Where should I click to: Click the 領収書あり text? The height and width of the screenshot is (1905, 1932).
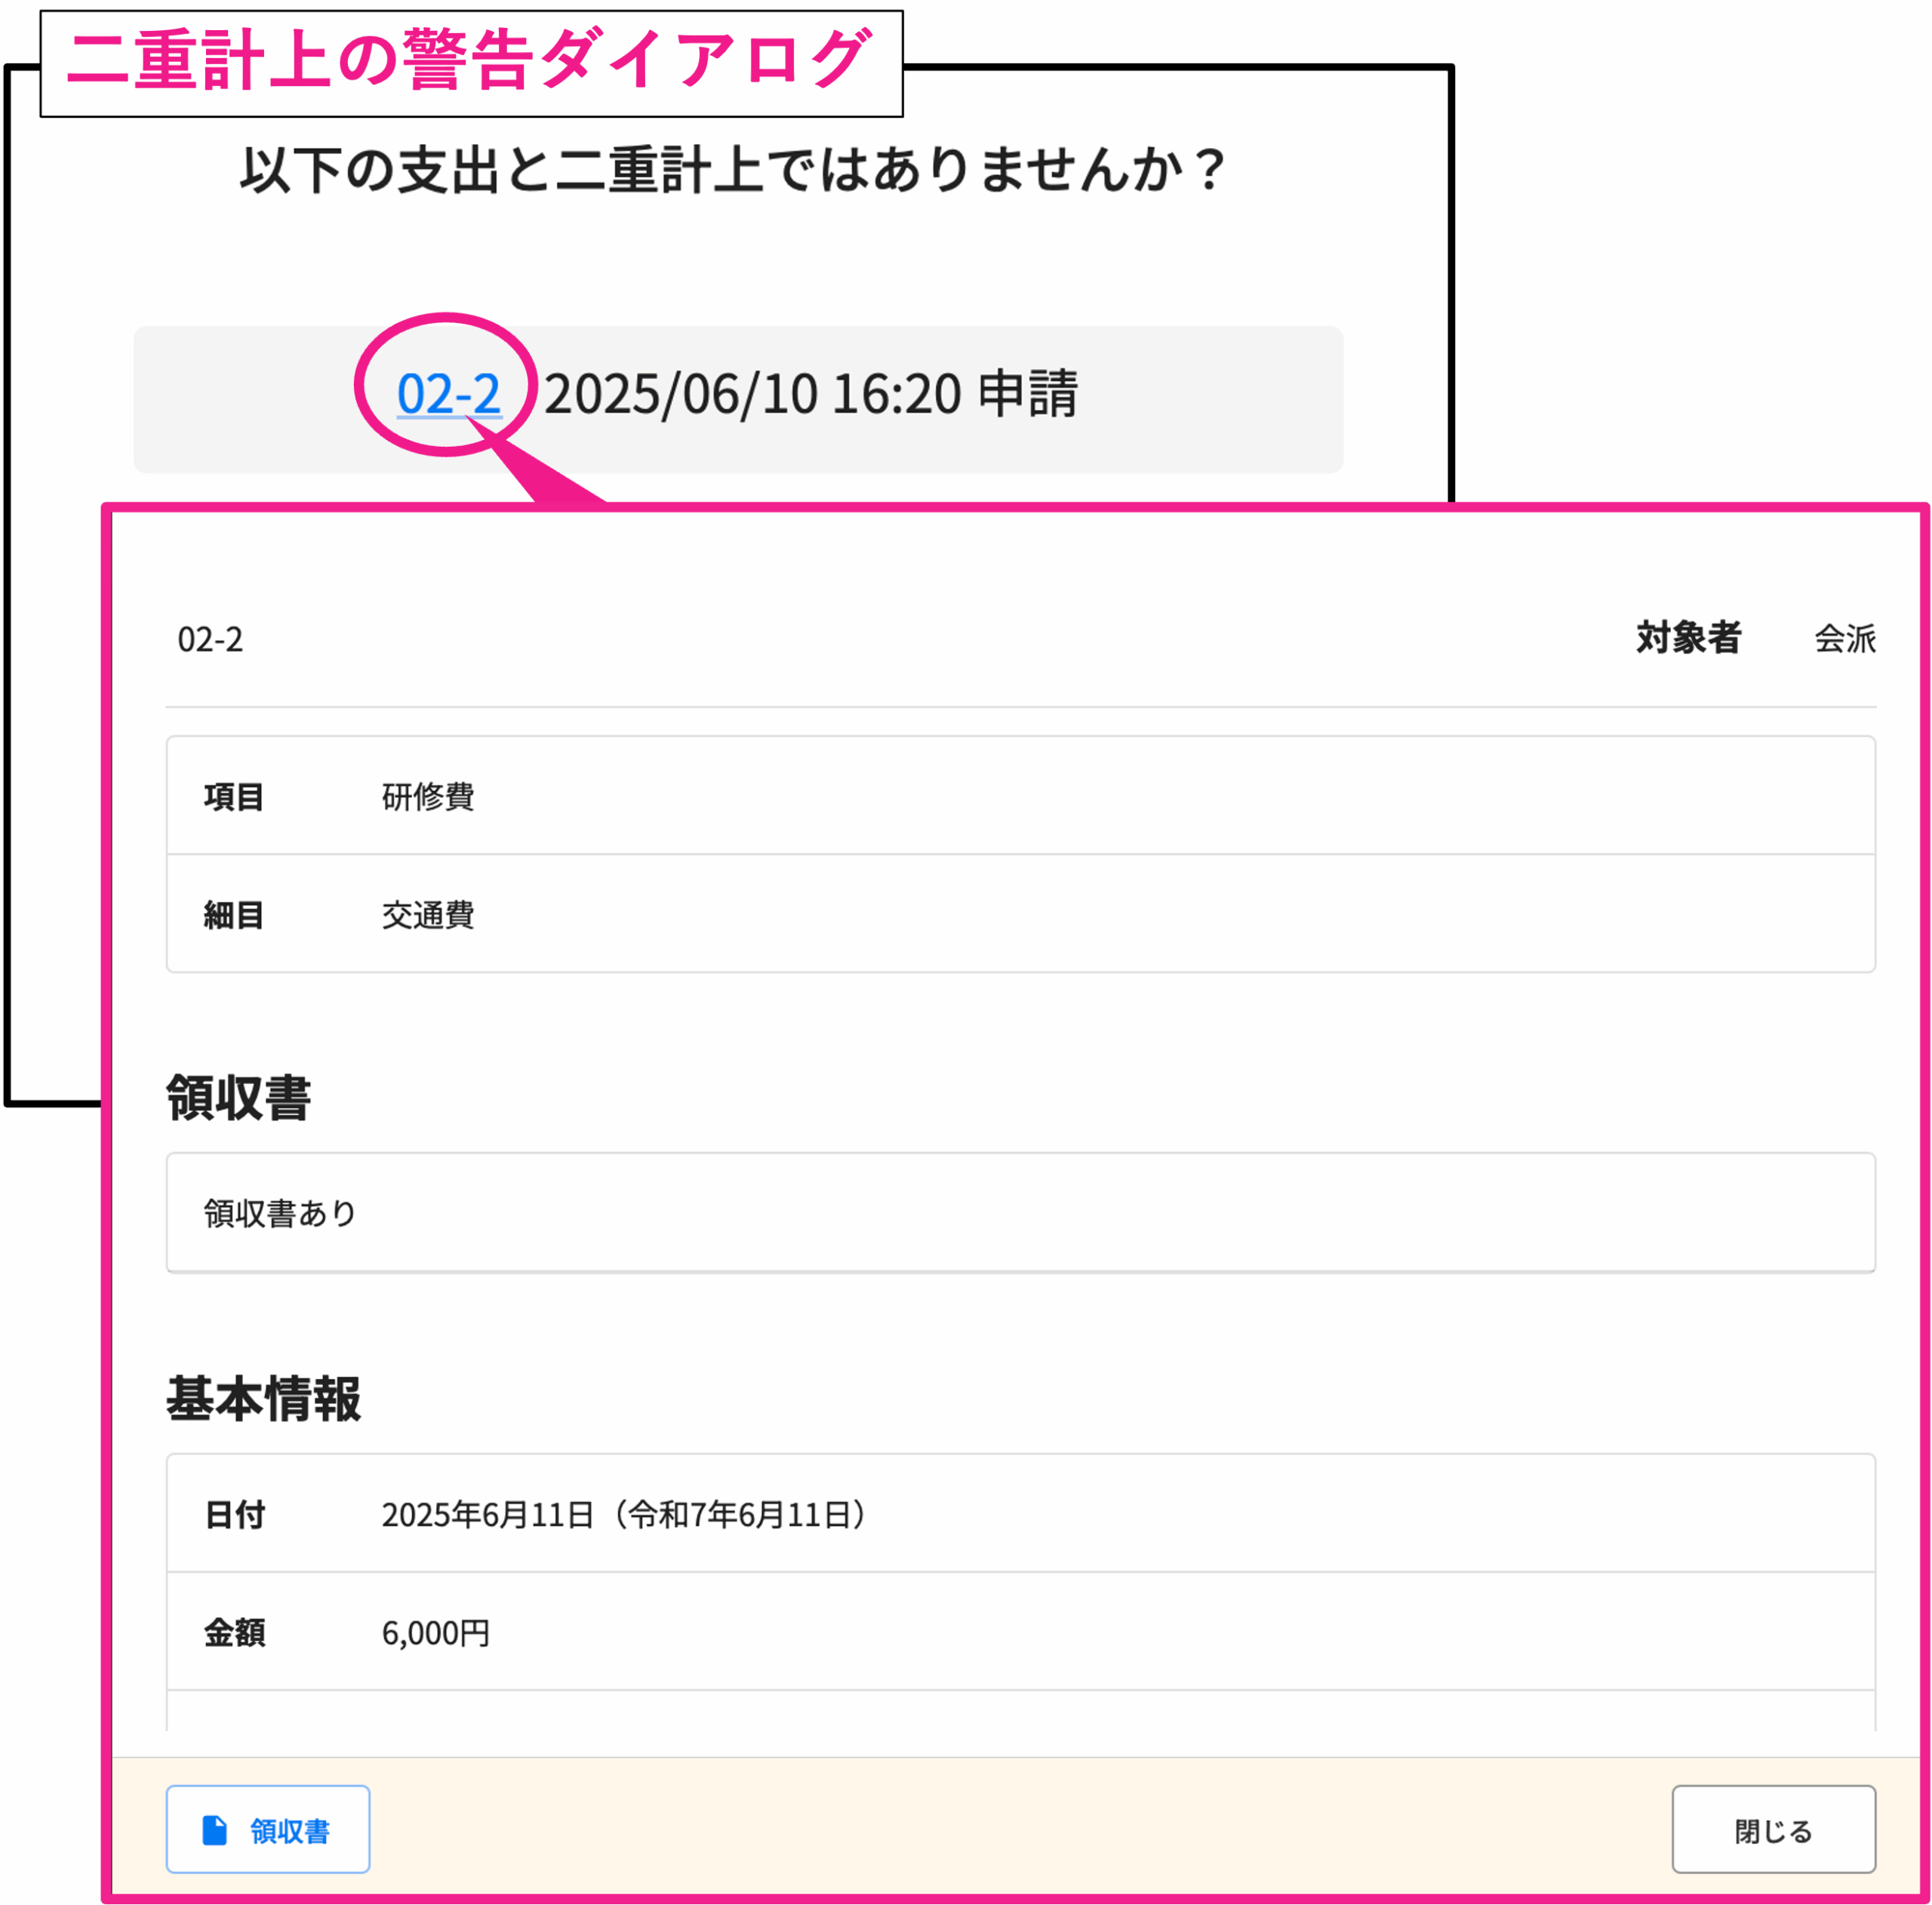click(280, 1212)
